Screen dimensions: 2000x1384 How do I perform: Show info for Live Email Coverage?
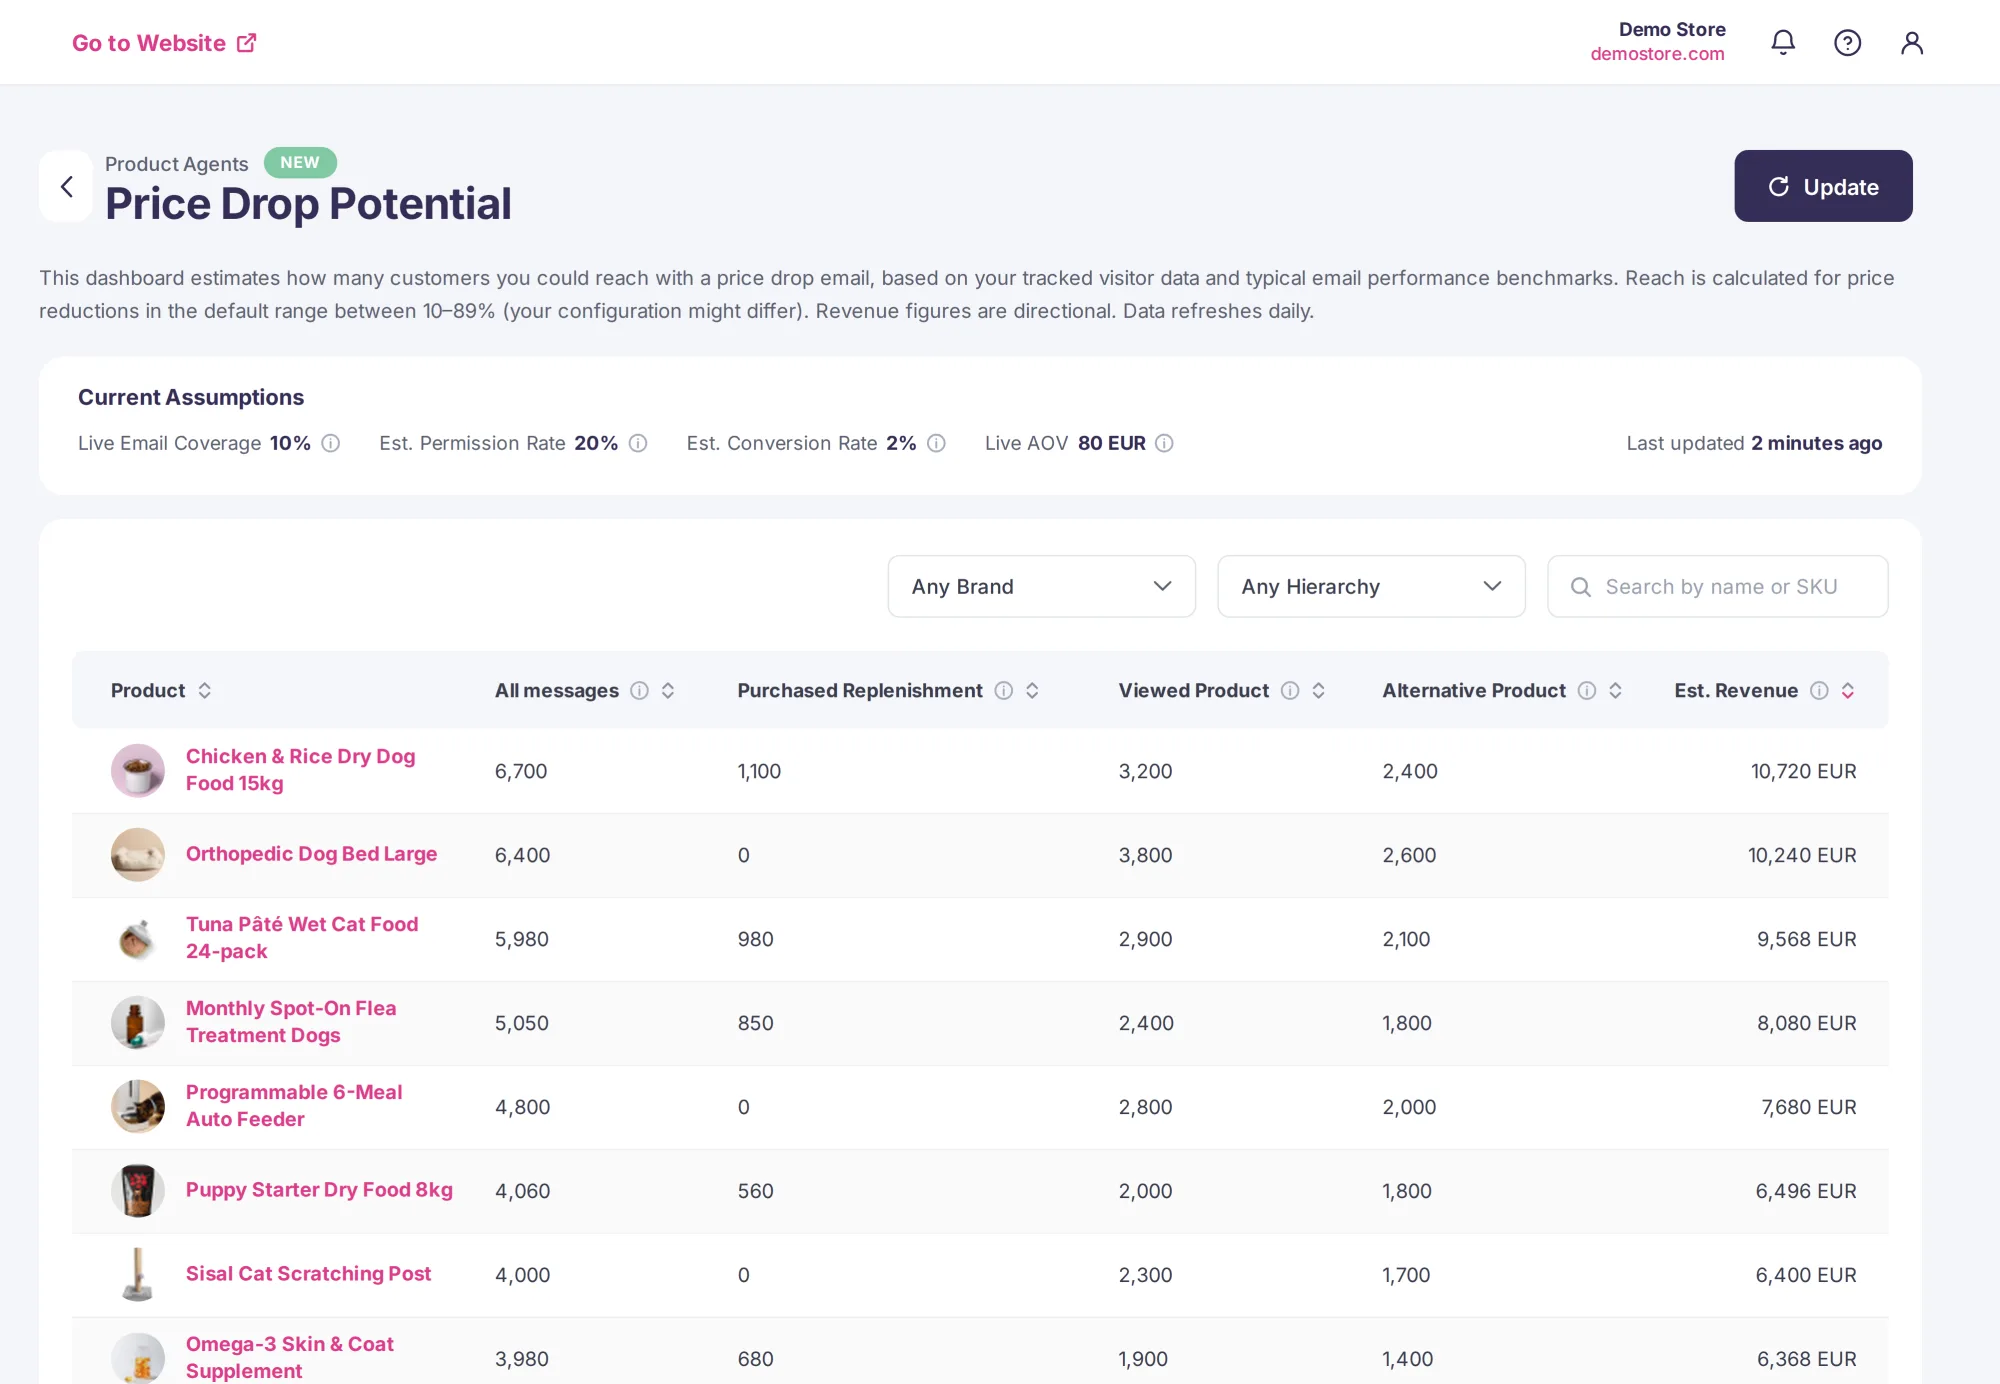coord(331,443)
